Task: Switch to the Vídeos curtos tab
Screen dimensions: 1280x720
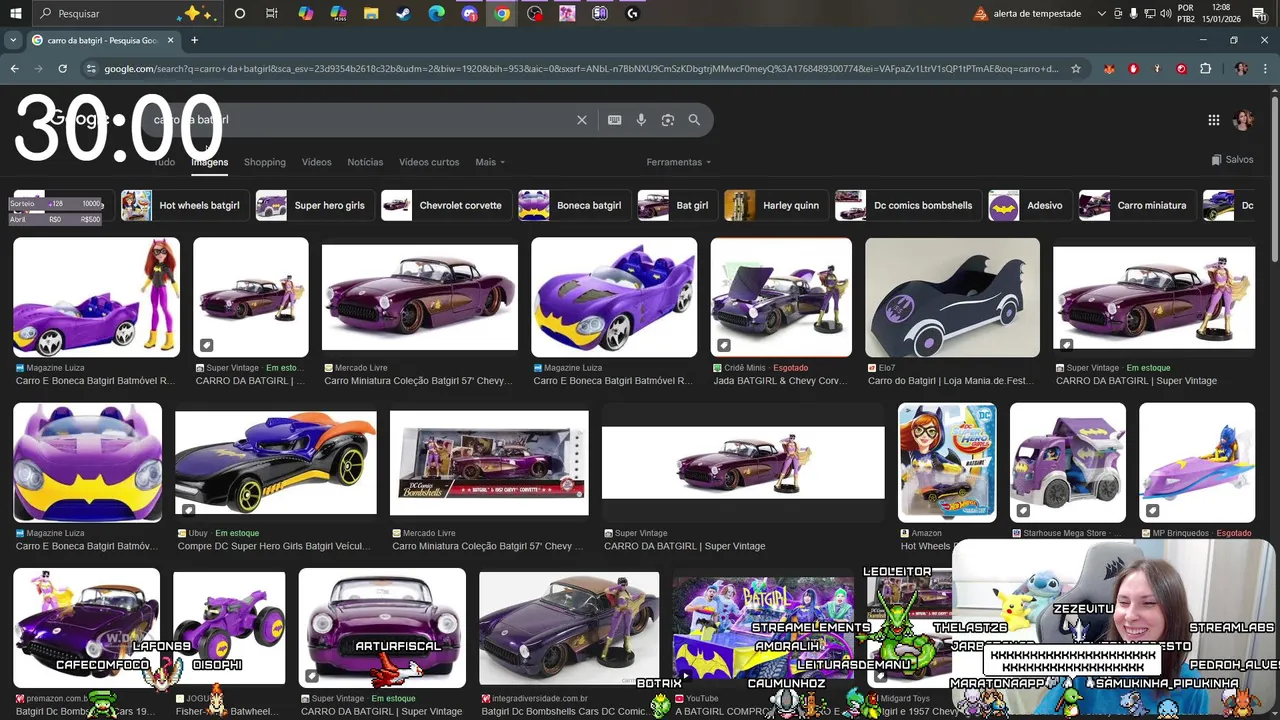Action: [x=429, y=162]
